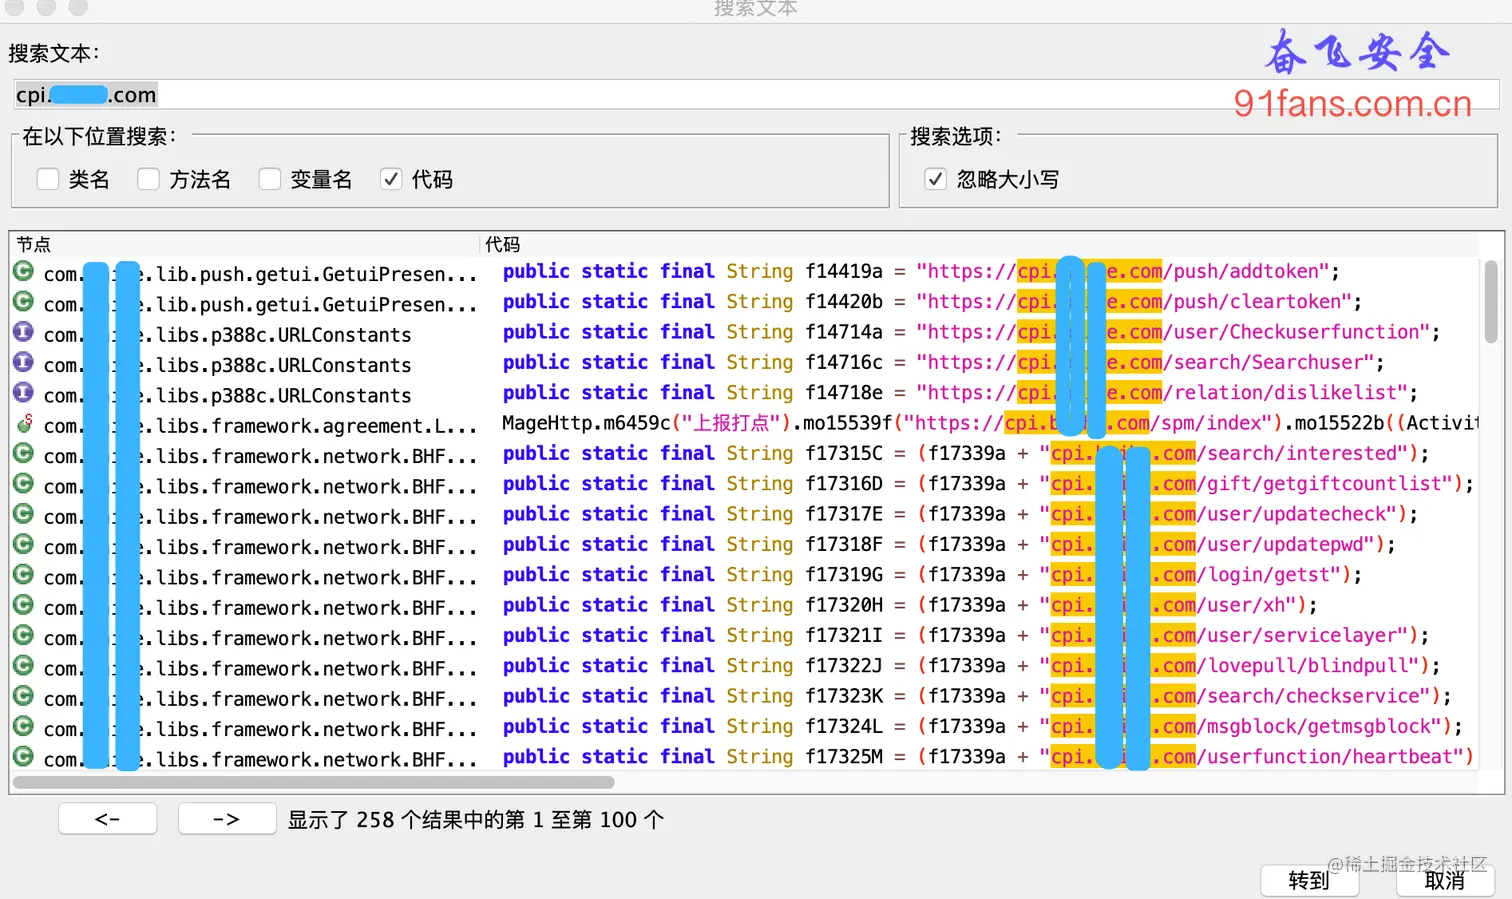The height and width of the screenshot is (899, 1512).
Task: Click the method icon of the MageHttp.m6459c row
Action: [x=23, y=423]
